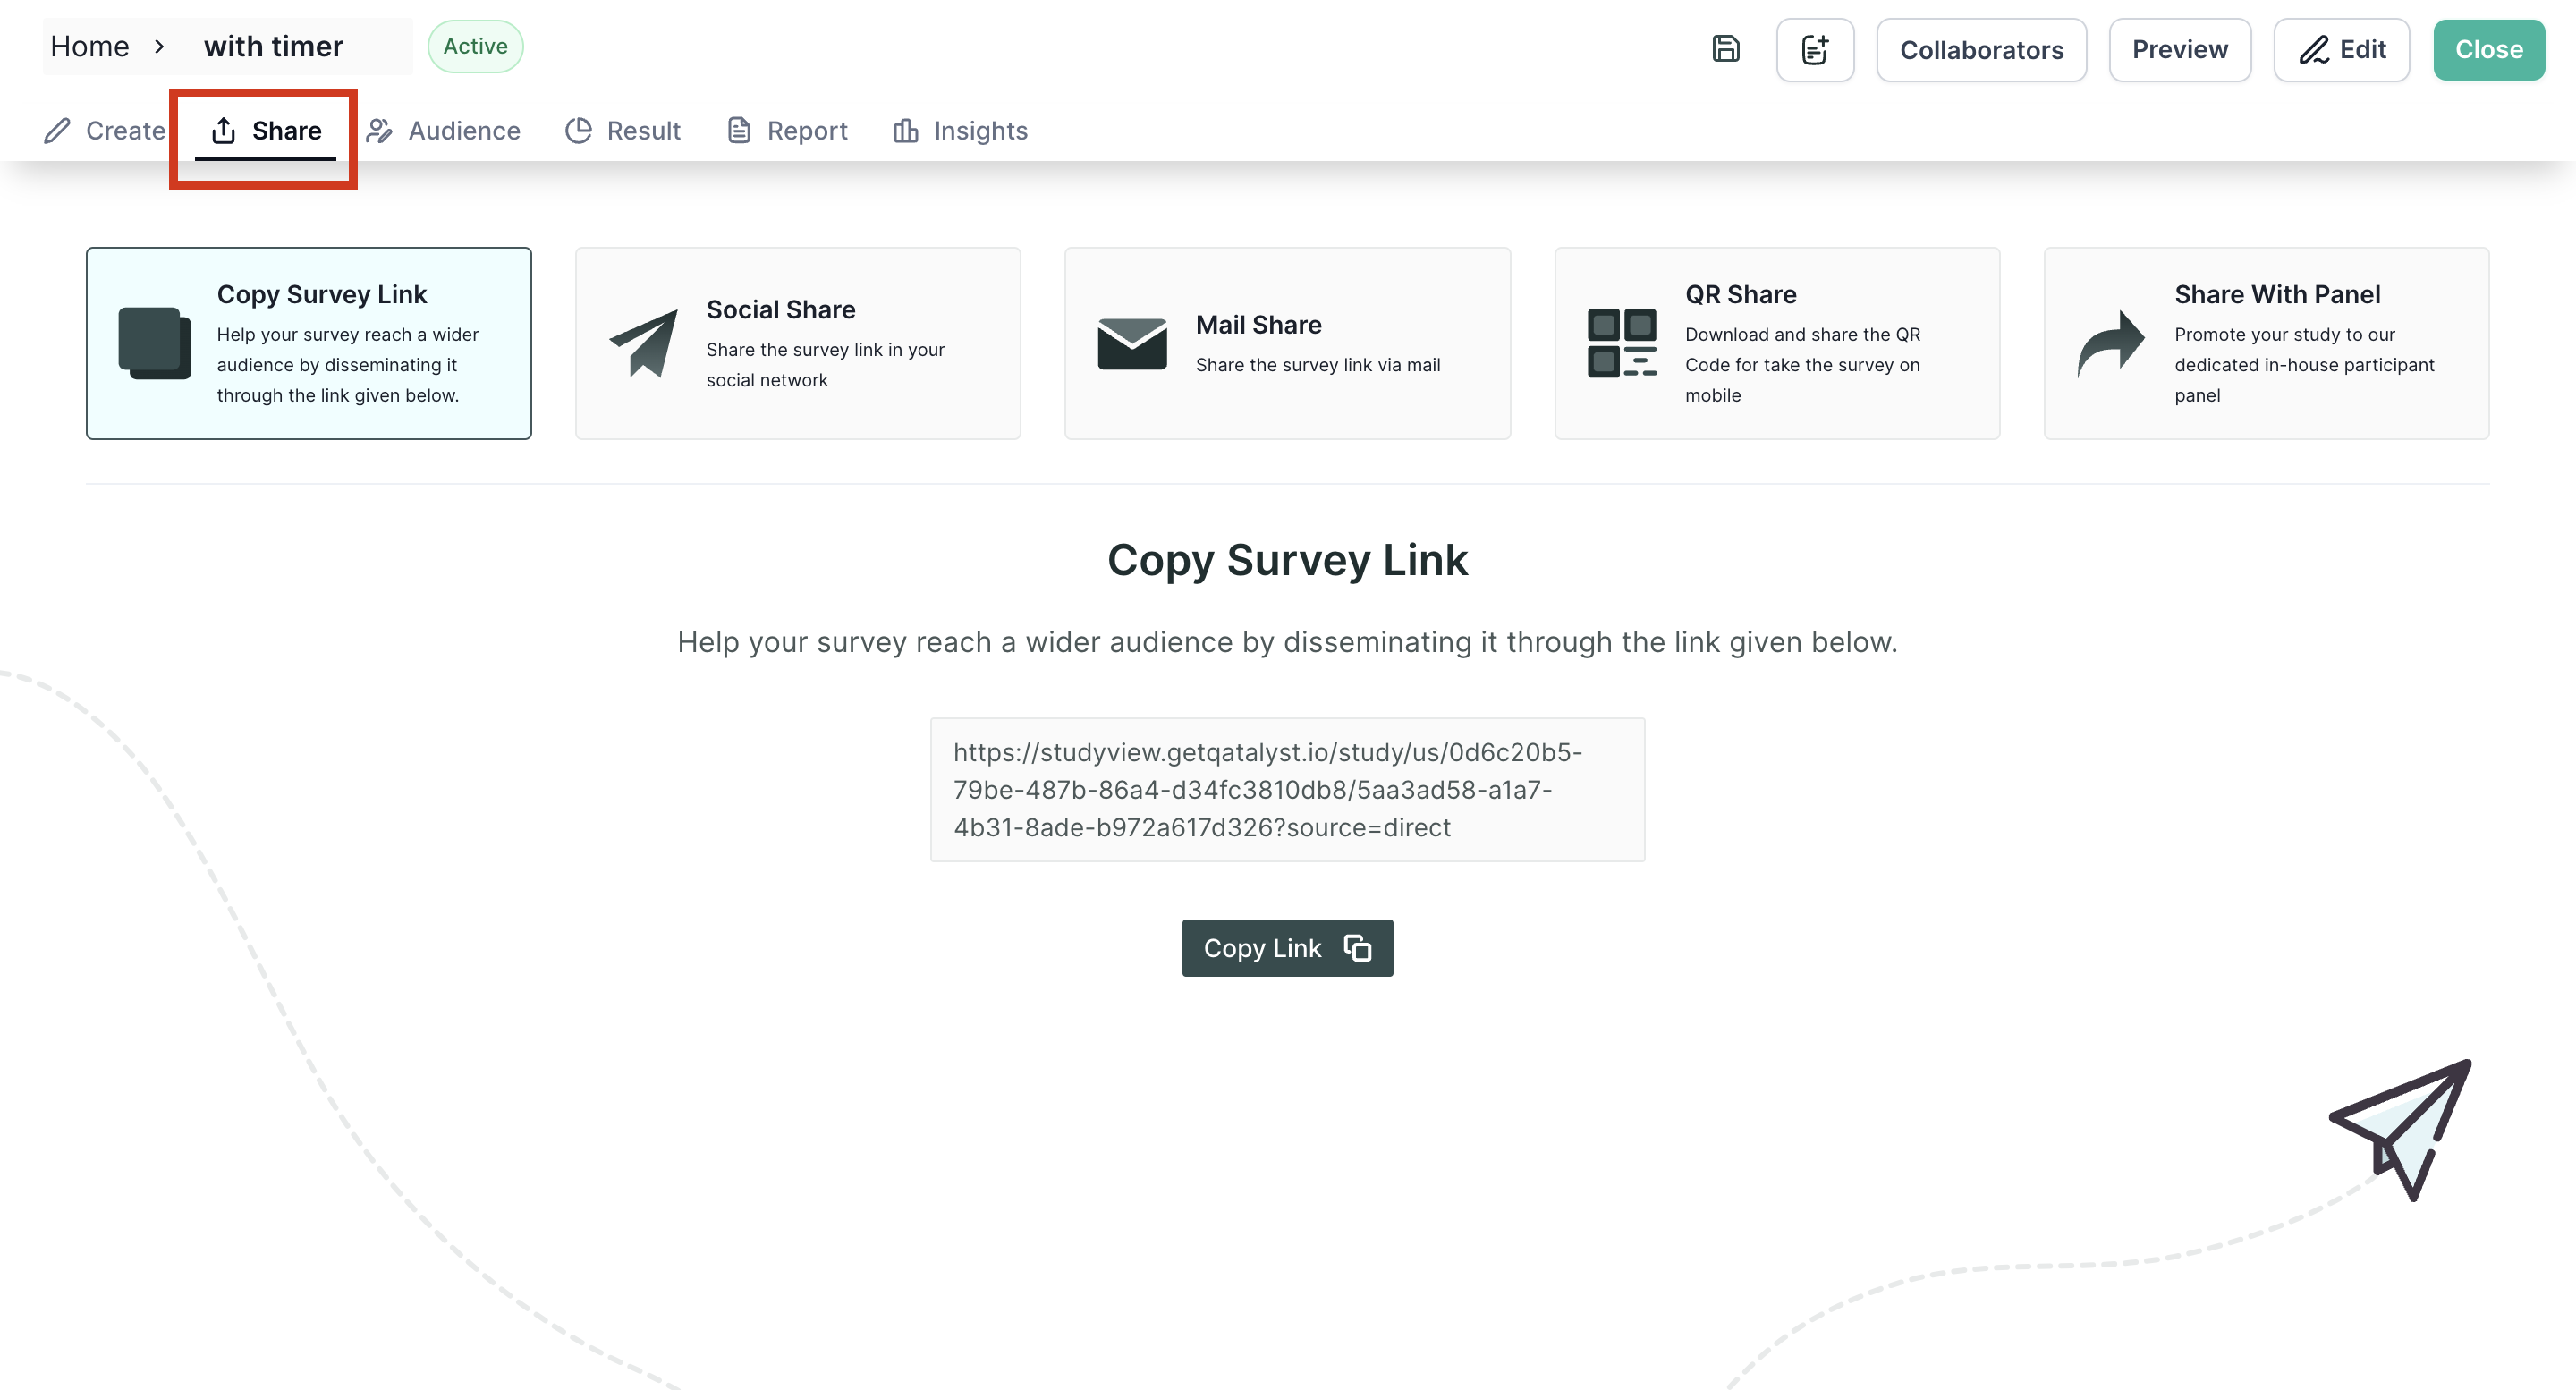The height and width of the screenshot is (1390, 2576).
Task: Click the copy icon in Copy Link
Action: pyautogui.click(x=1357, y=947)
